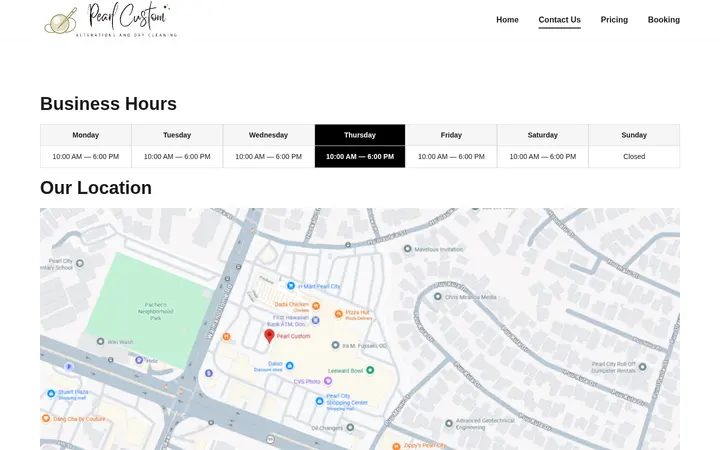
Task: Select the Stuart Plaza shopping mall marker
Action: [x=51, y=393]
